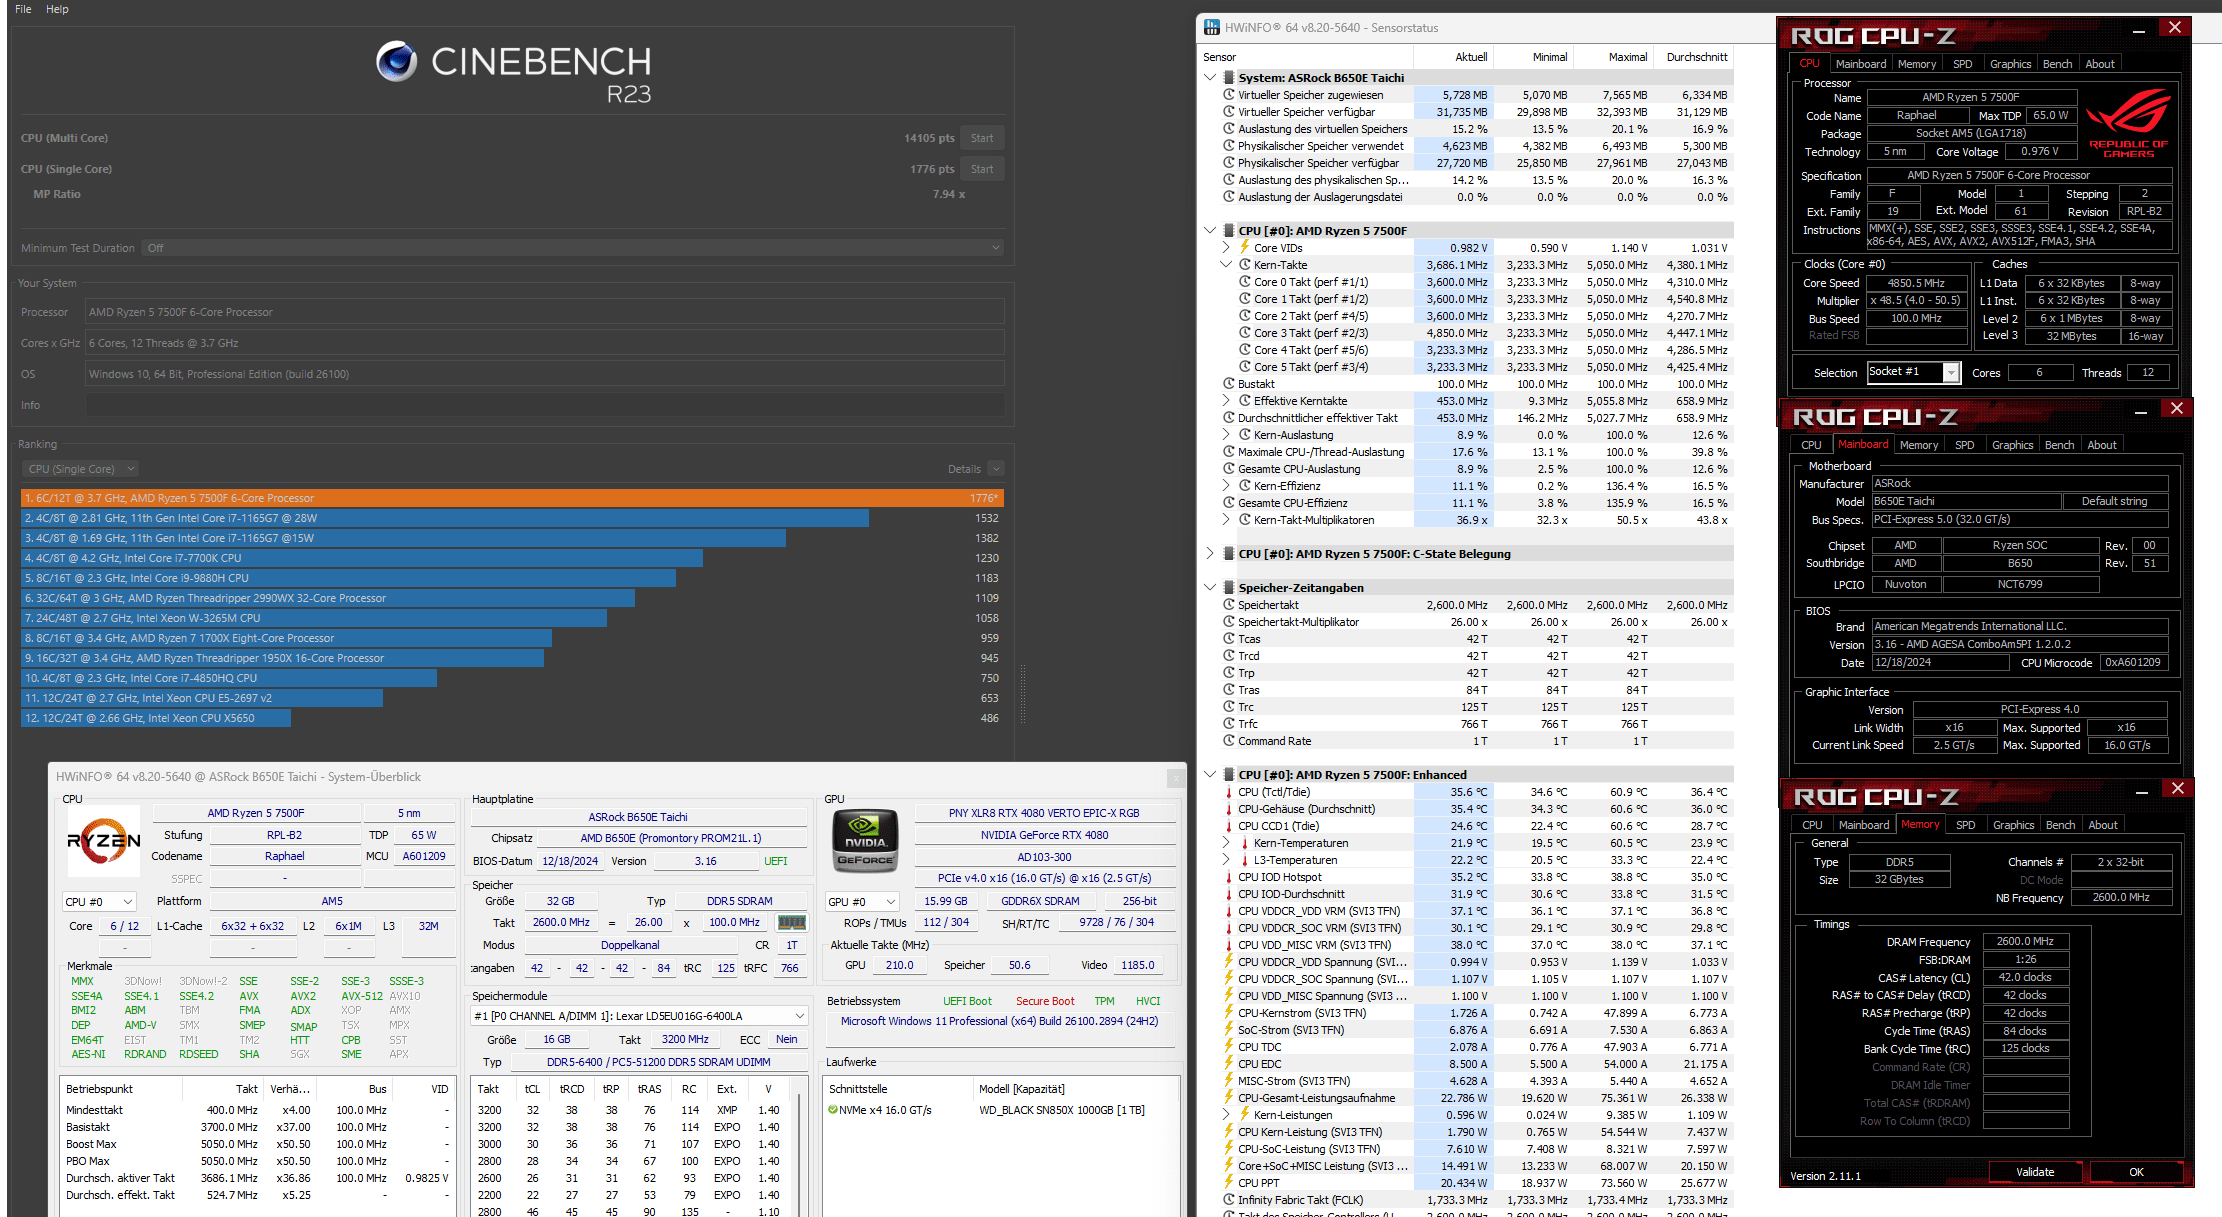The width and height of the screenshot is (2222, 1217).
Task: Click the Info input field in Cinebench
Action: pyautogui.click(x=545, y=405)
